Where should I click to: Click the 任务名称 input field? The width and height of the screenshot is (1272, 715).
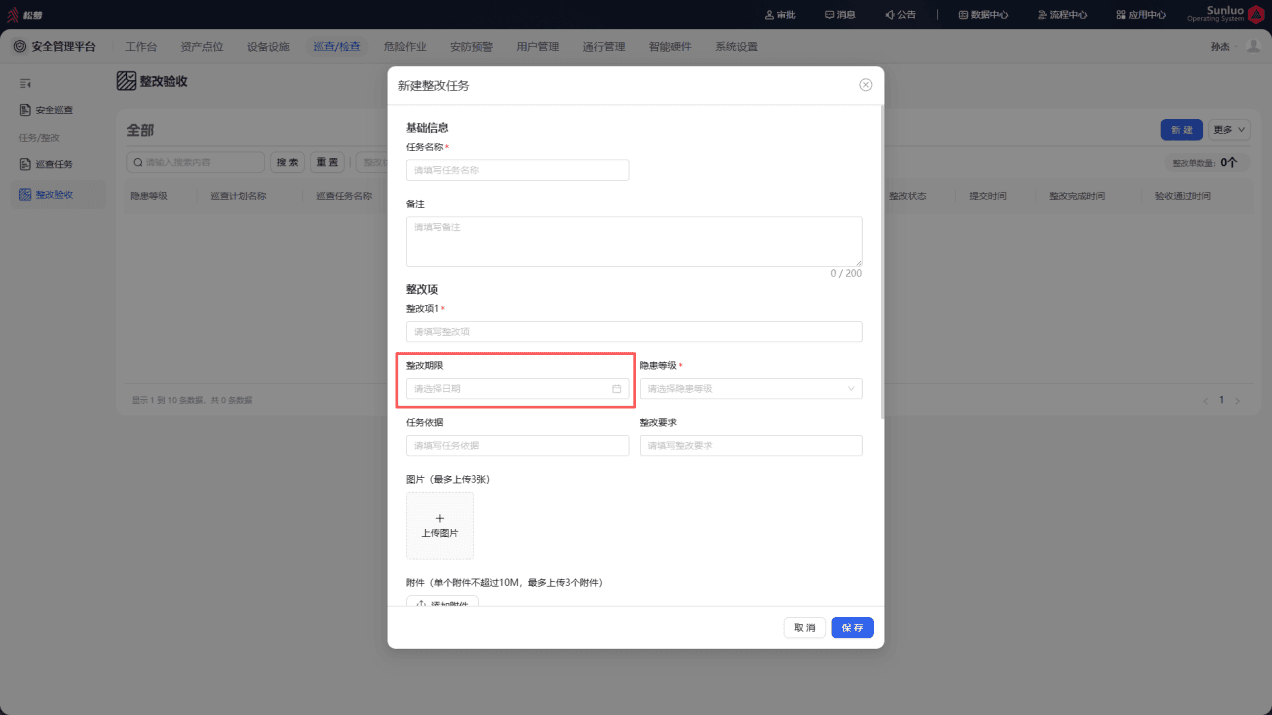[x=517, y=170]
